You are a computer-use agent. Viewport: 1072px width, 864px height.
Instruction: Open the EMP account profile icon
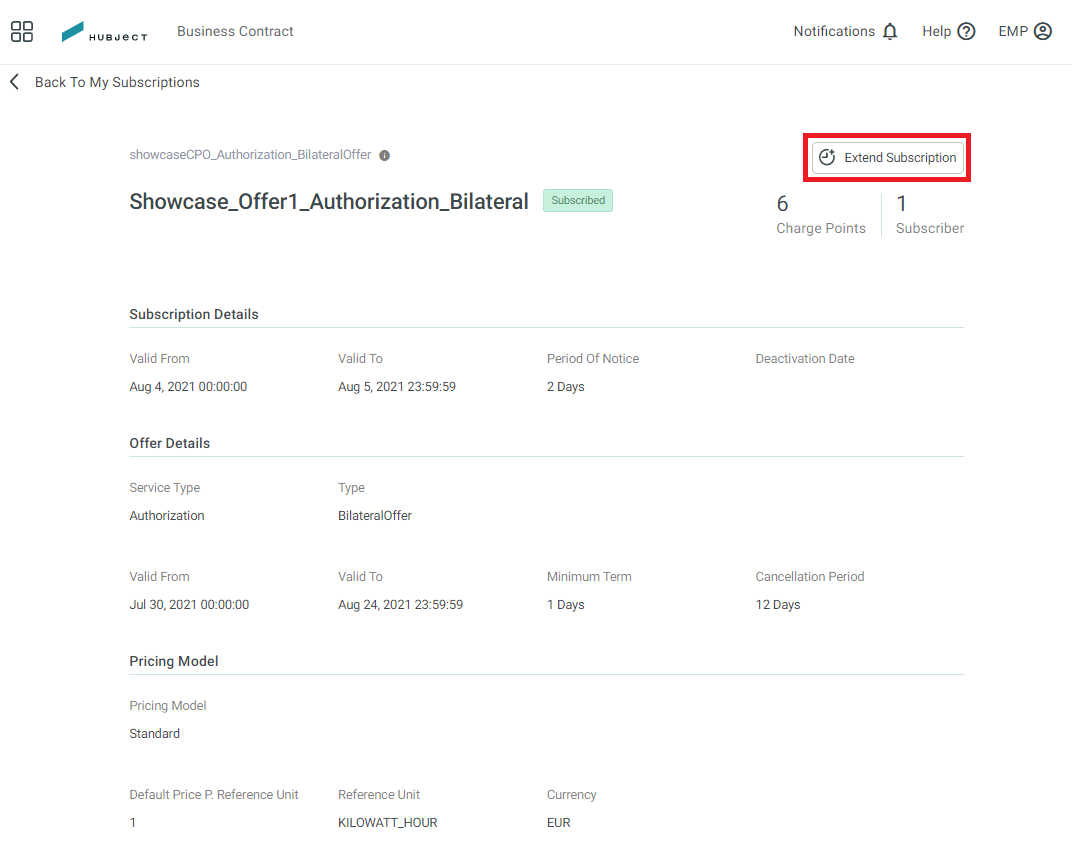tap(1042, 31)
